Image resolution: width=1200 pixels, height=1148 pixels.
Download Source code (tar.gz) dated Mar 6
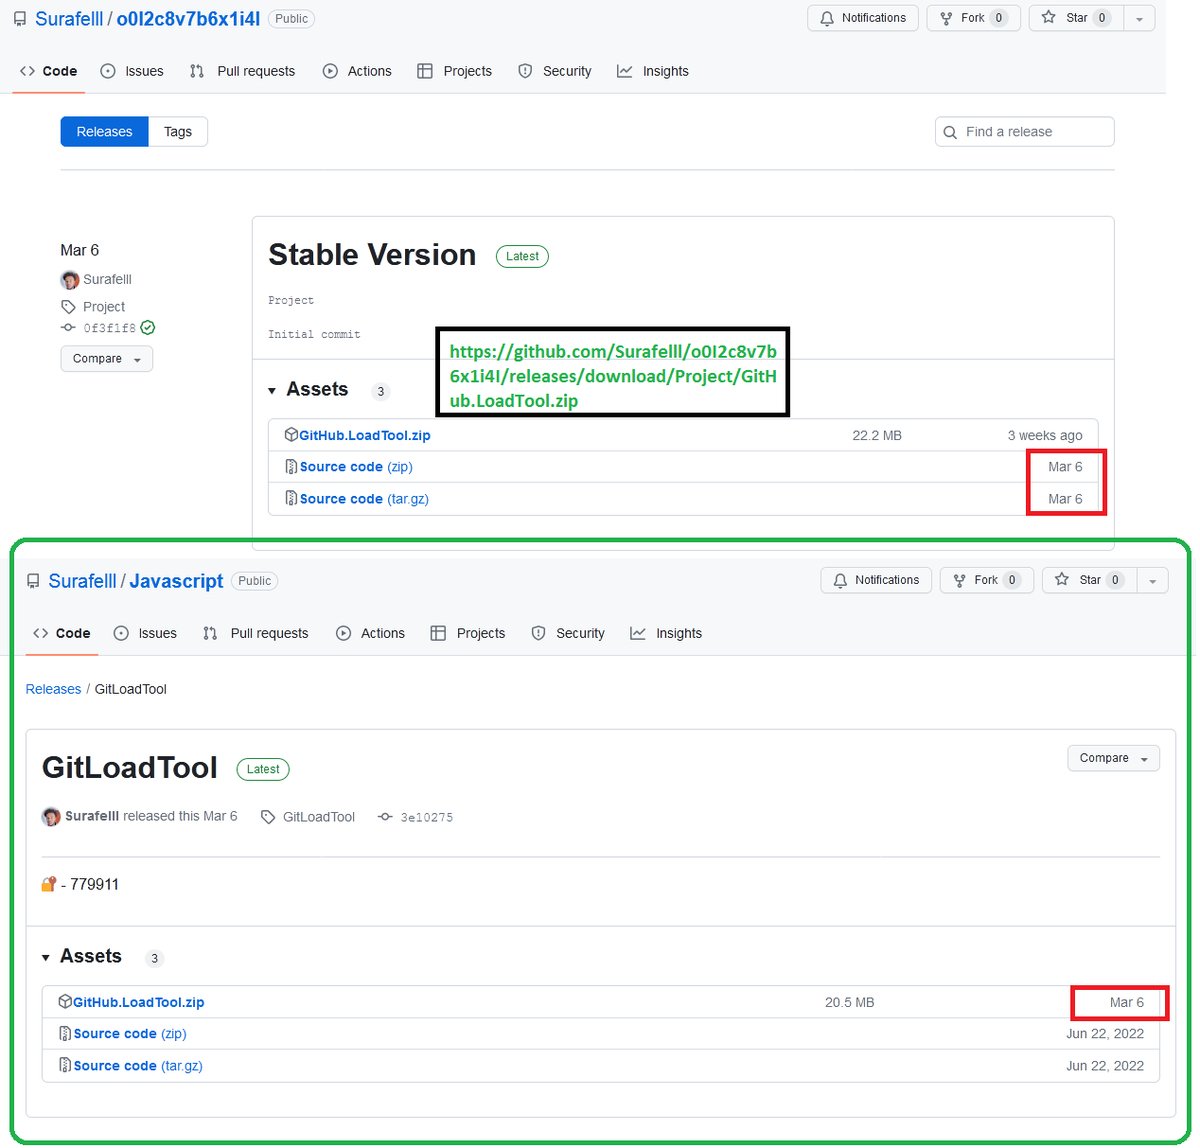[364, 499]
